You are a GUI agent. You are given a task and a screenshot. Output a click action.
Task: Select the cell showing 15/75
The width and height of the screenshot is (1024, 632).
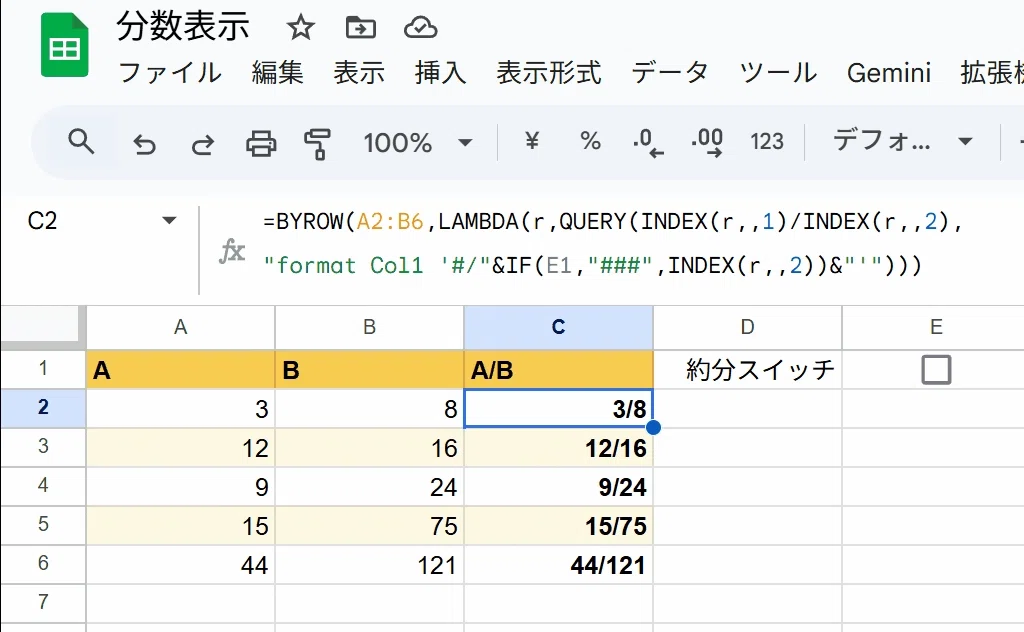pos(558,526)
